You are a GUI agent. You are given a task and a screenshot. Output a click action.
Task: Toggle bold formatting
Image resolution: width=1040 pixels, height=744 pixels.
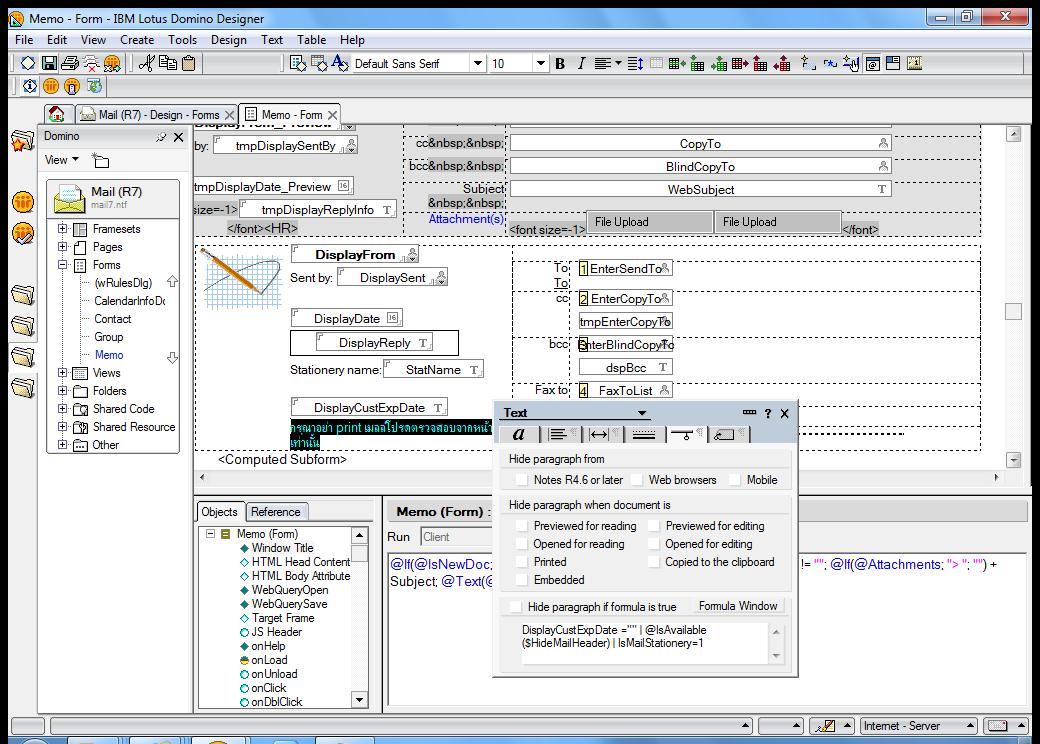point(560,63)
